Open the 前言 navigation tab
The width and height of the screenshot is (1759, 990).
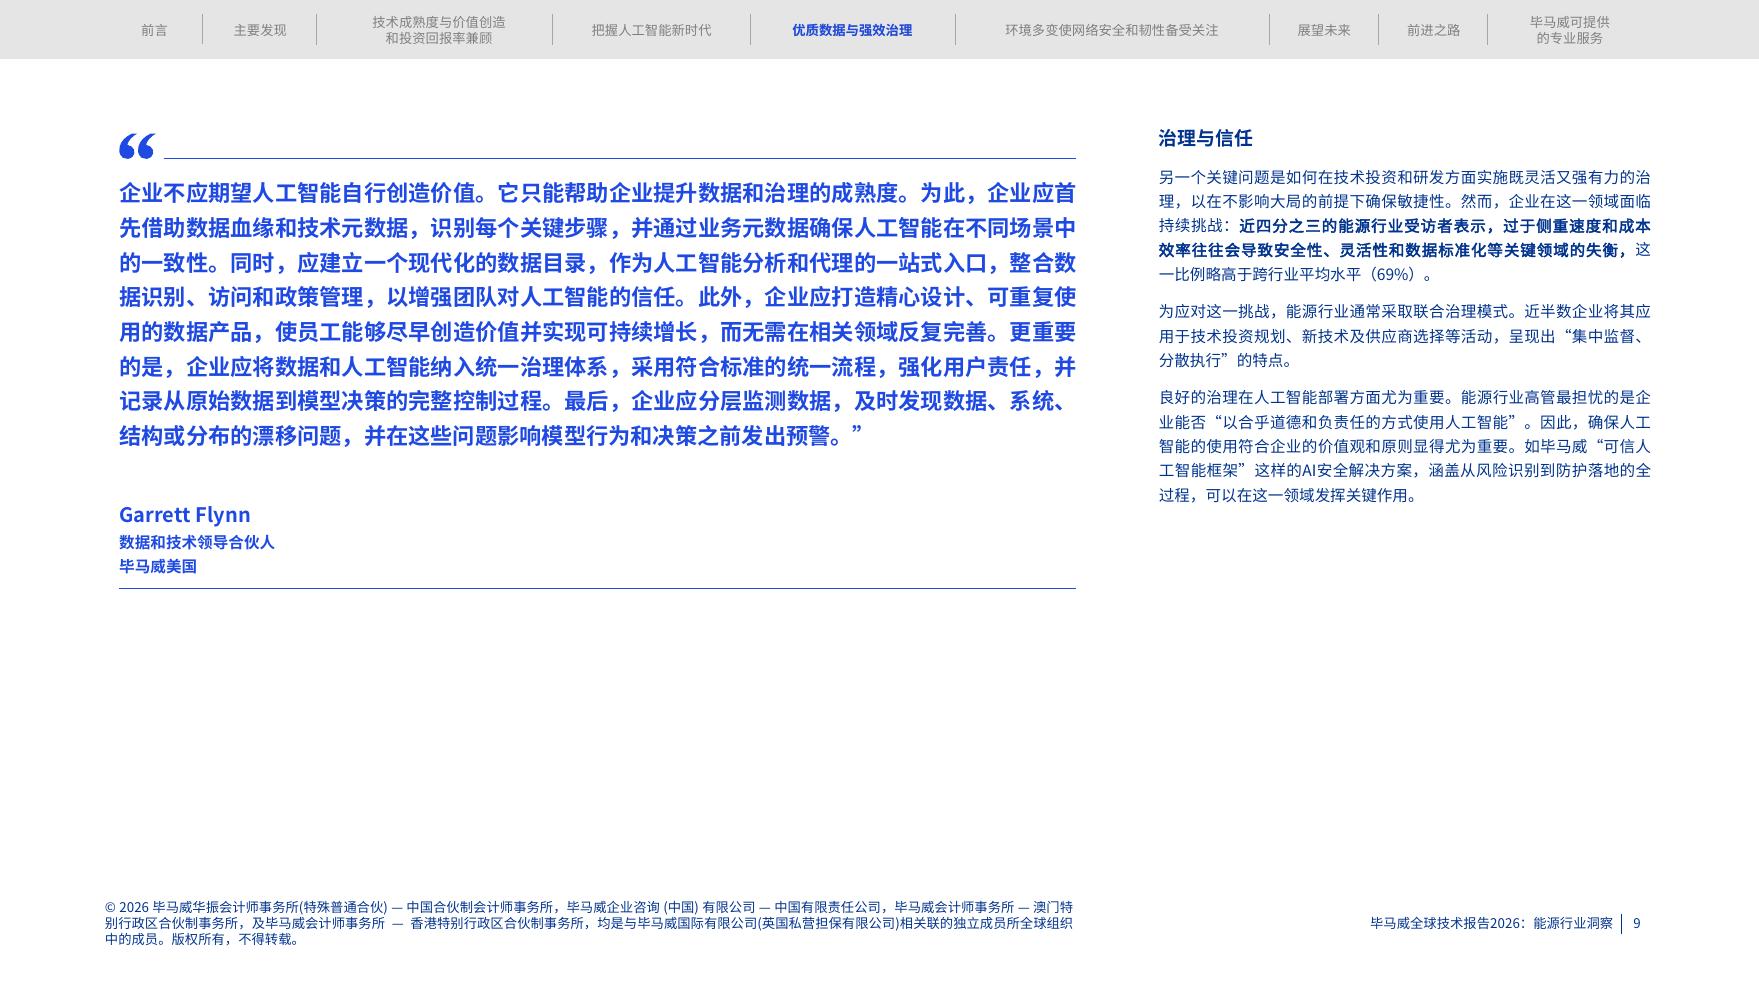point(155,29)
